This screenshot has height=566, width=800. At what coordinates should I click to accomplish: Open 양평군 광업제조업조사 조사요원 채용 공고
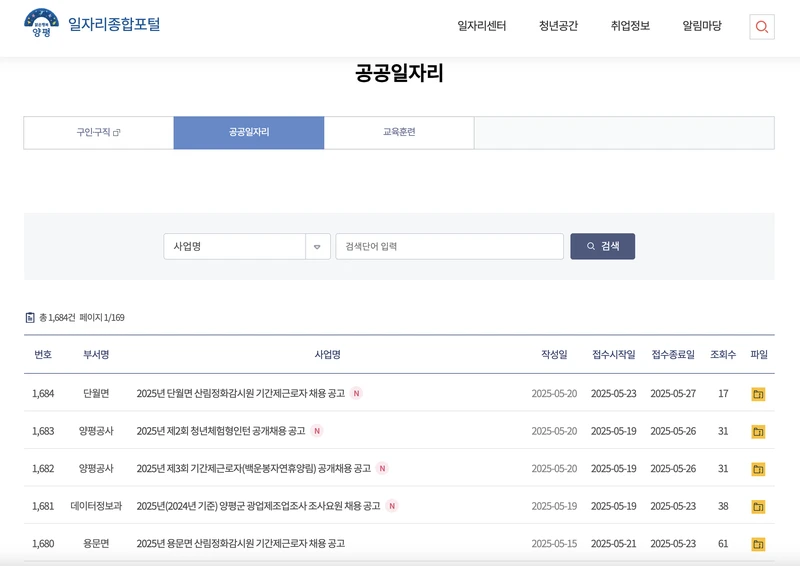258,506
